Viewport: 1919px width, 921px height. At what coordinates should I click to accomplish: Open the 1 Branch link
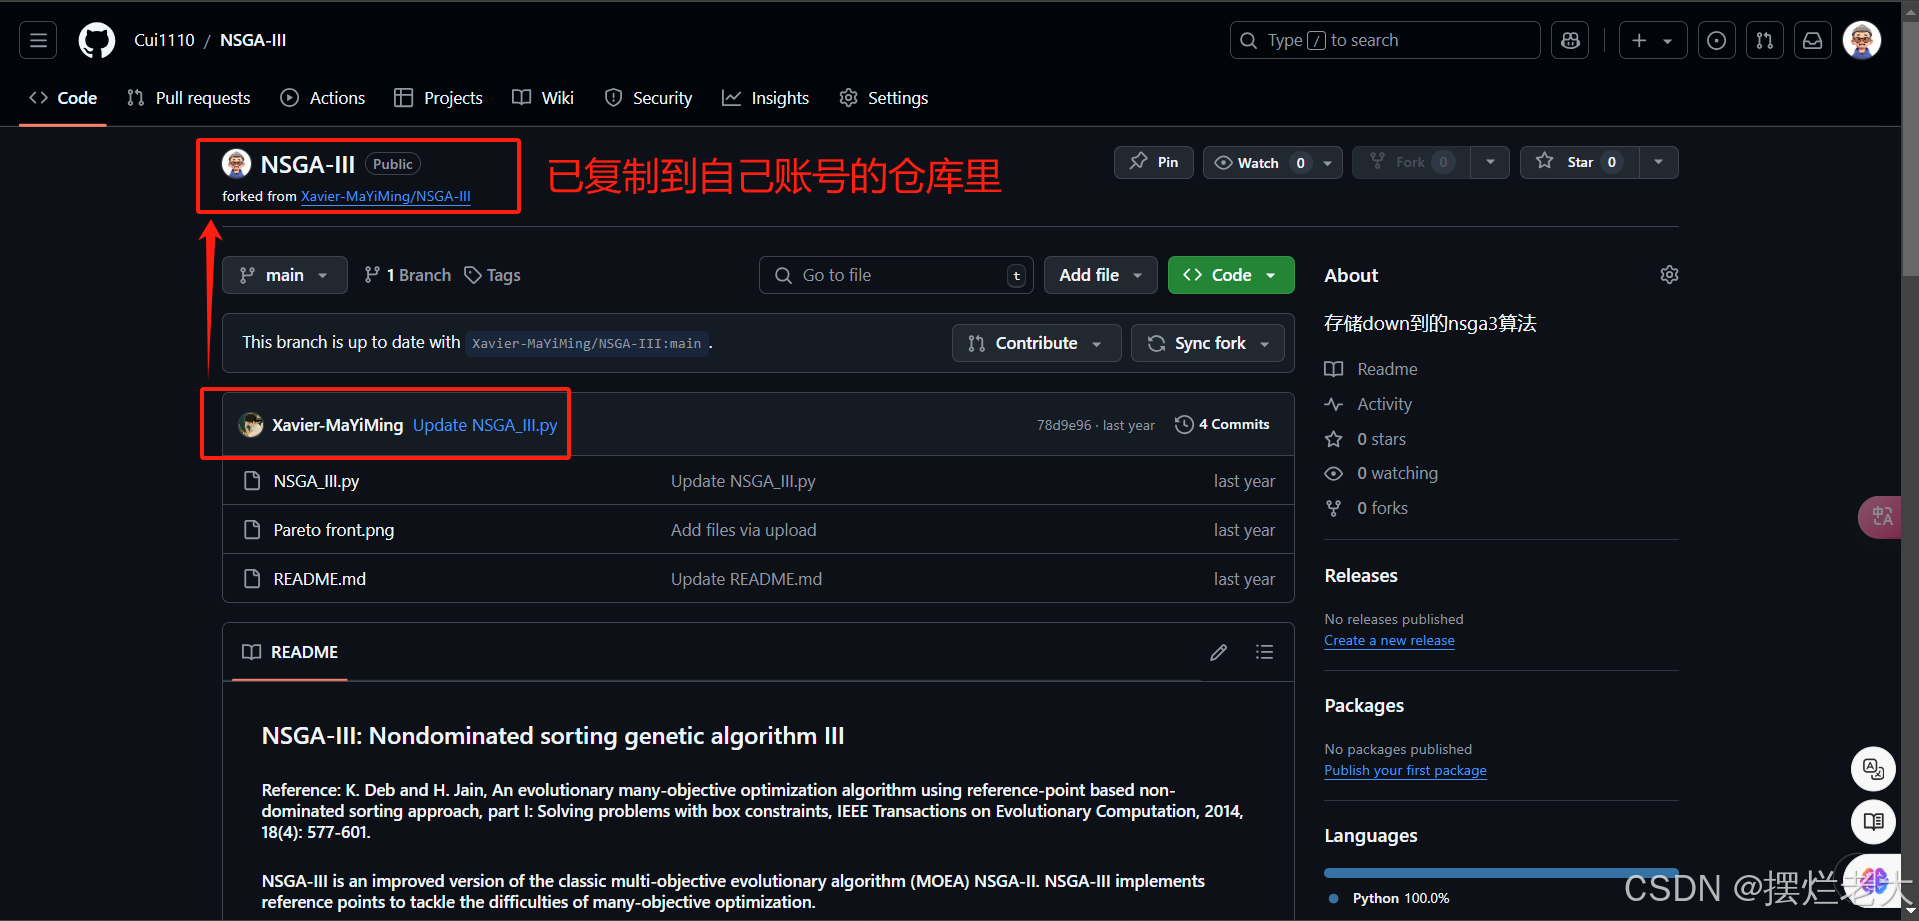(x=408, y=275)
